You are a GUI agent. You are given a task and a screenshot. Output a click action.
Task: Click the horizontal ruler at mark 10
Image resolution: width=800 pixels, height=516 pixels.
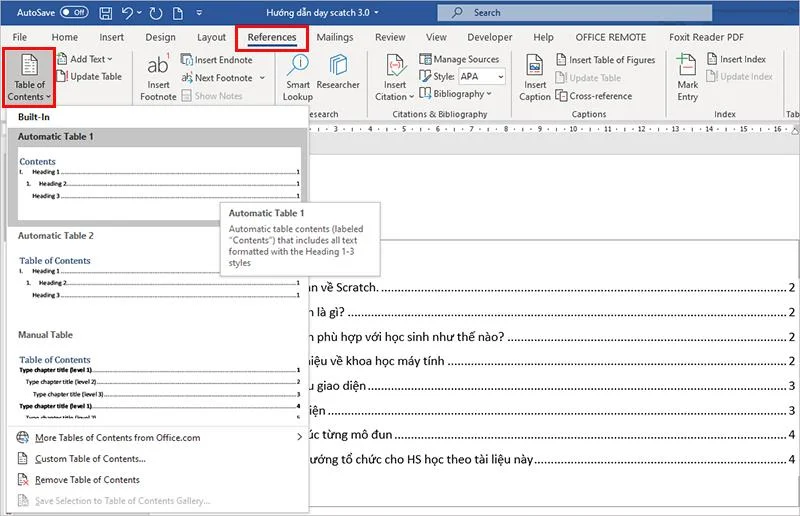point(573,129)
